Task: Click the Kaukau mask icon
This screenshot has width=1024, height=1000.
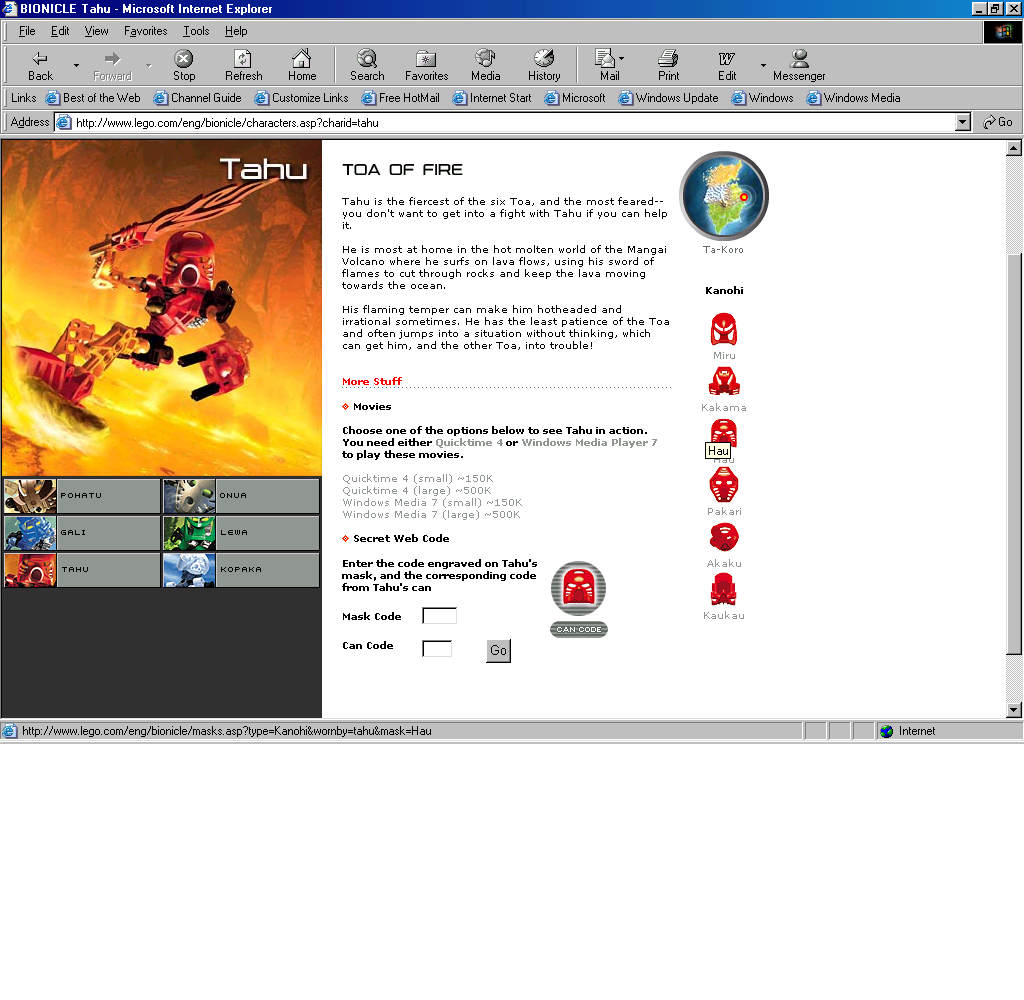Action: [x=724, y=589]
